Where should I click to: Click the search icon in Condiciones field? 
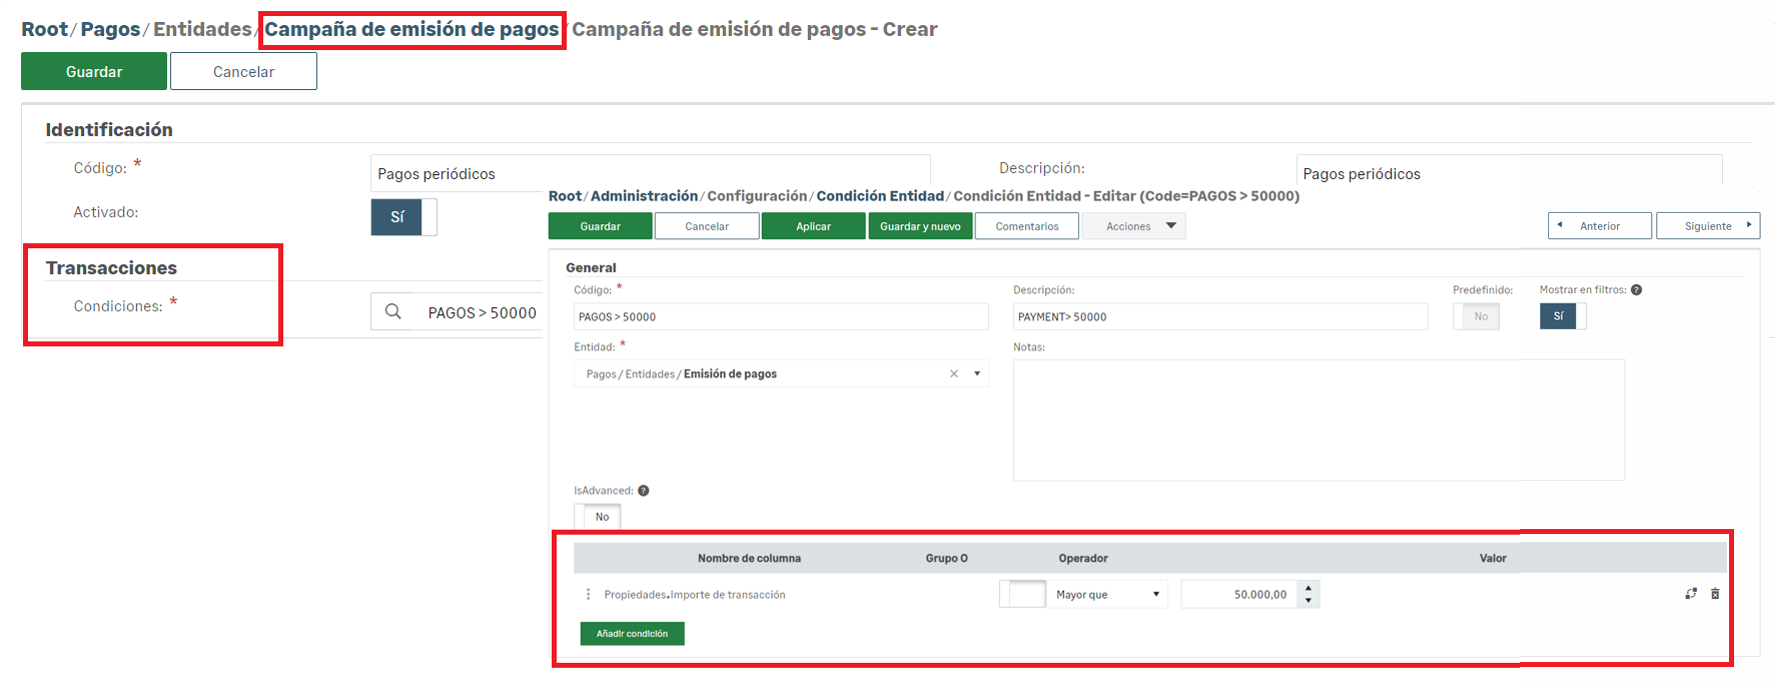(393, 312)
